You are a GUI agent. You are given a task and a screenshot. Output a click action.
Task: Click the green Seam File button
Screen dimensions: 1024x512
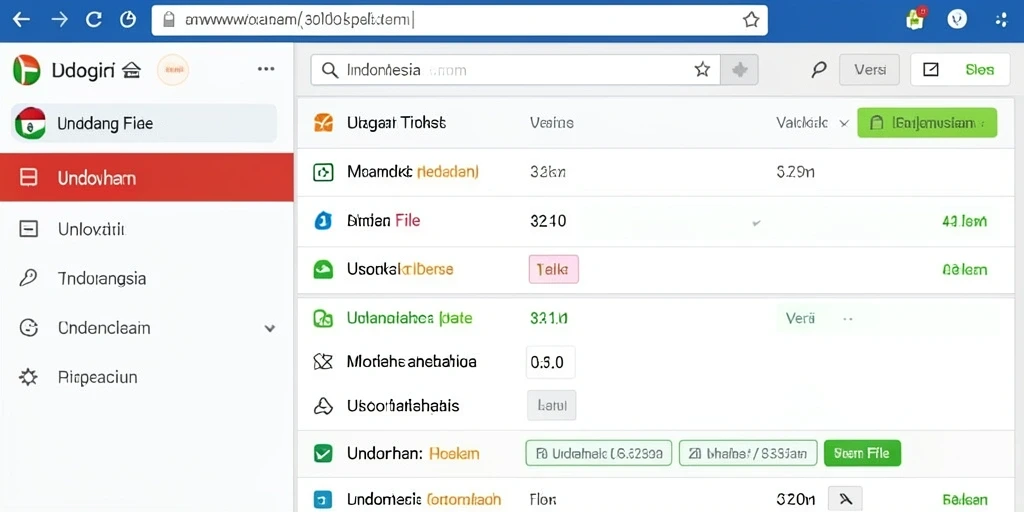862,453
